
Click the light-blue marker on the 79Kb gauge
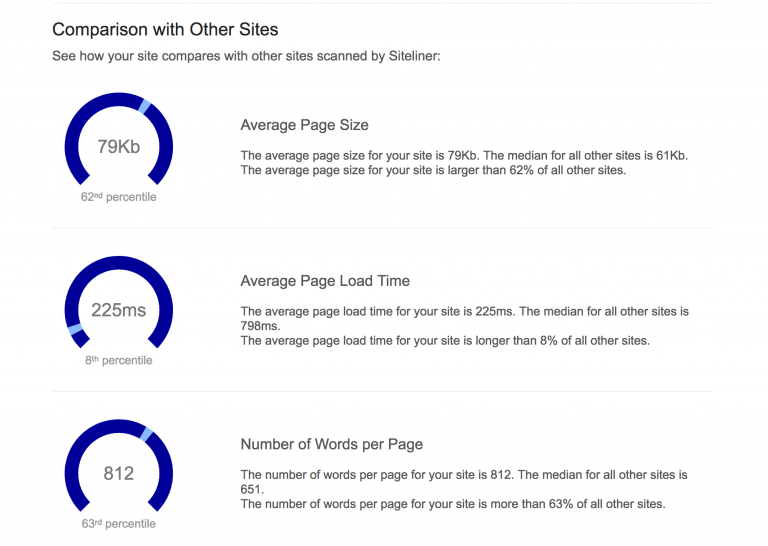[144, 106]
